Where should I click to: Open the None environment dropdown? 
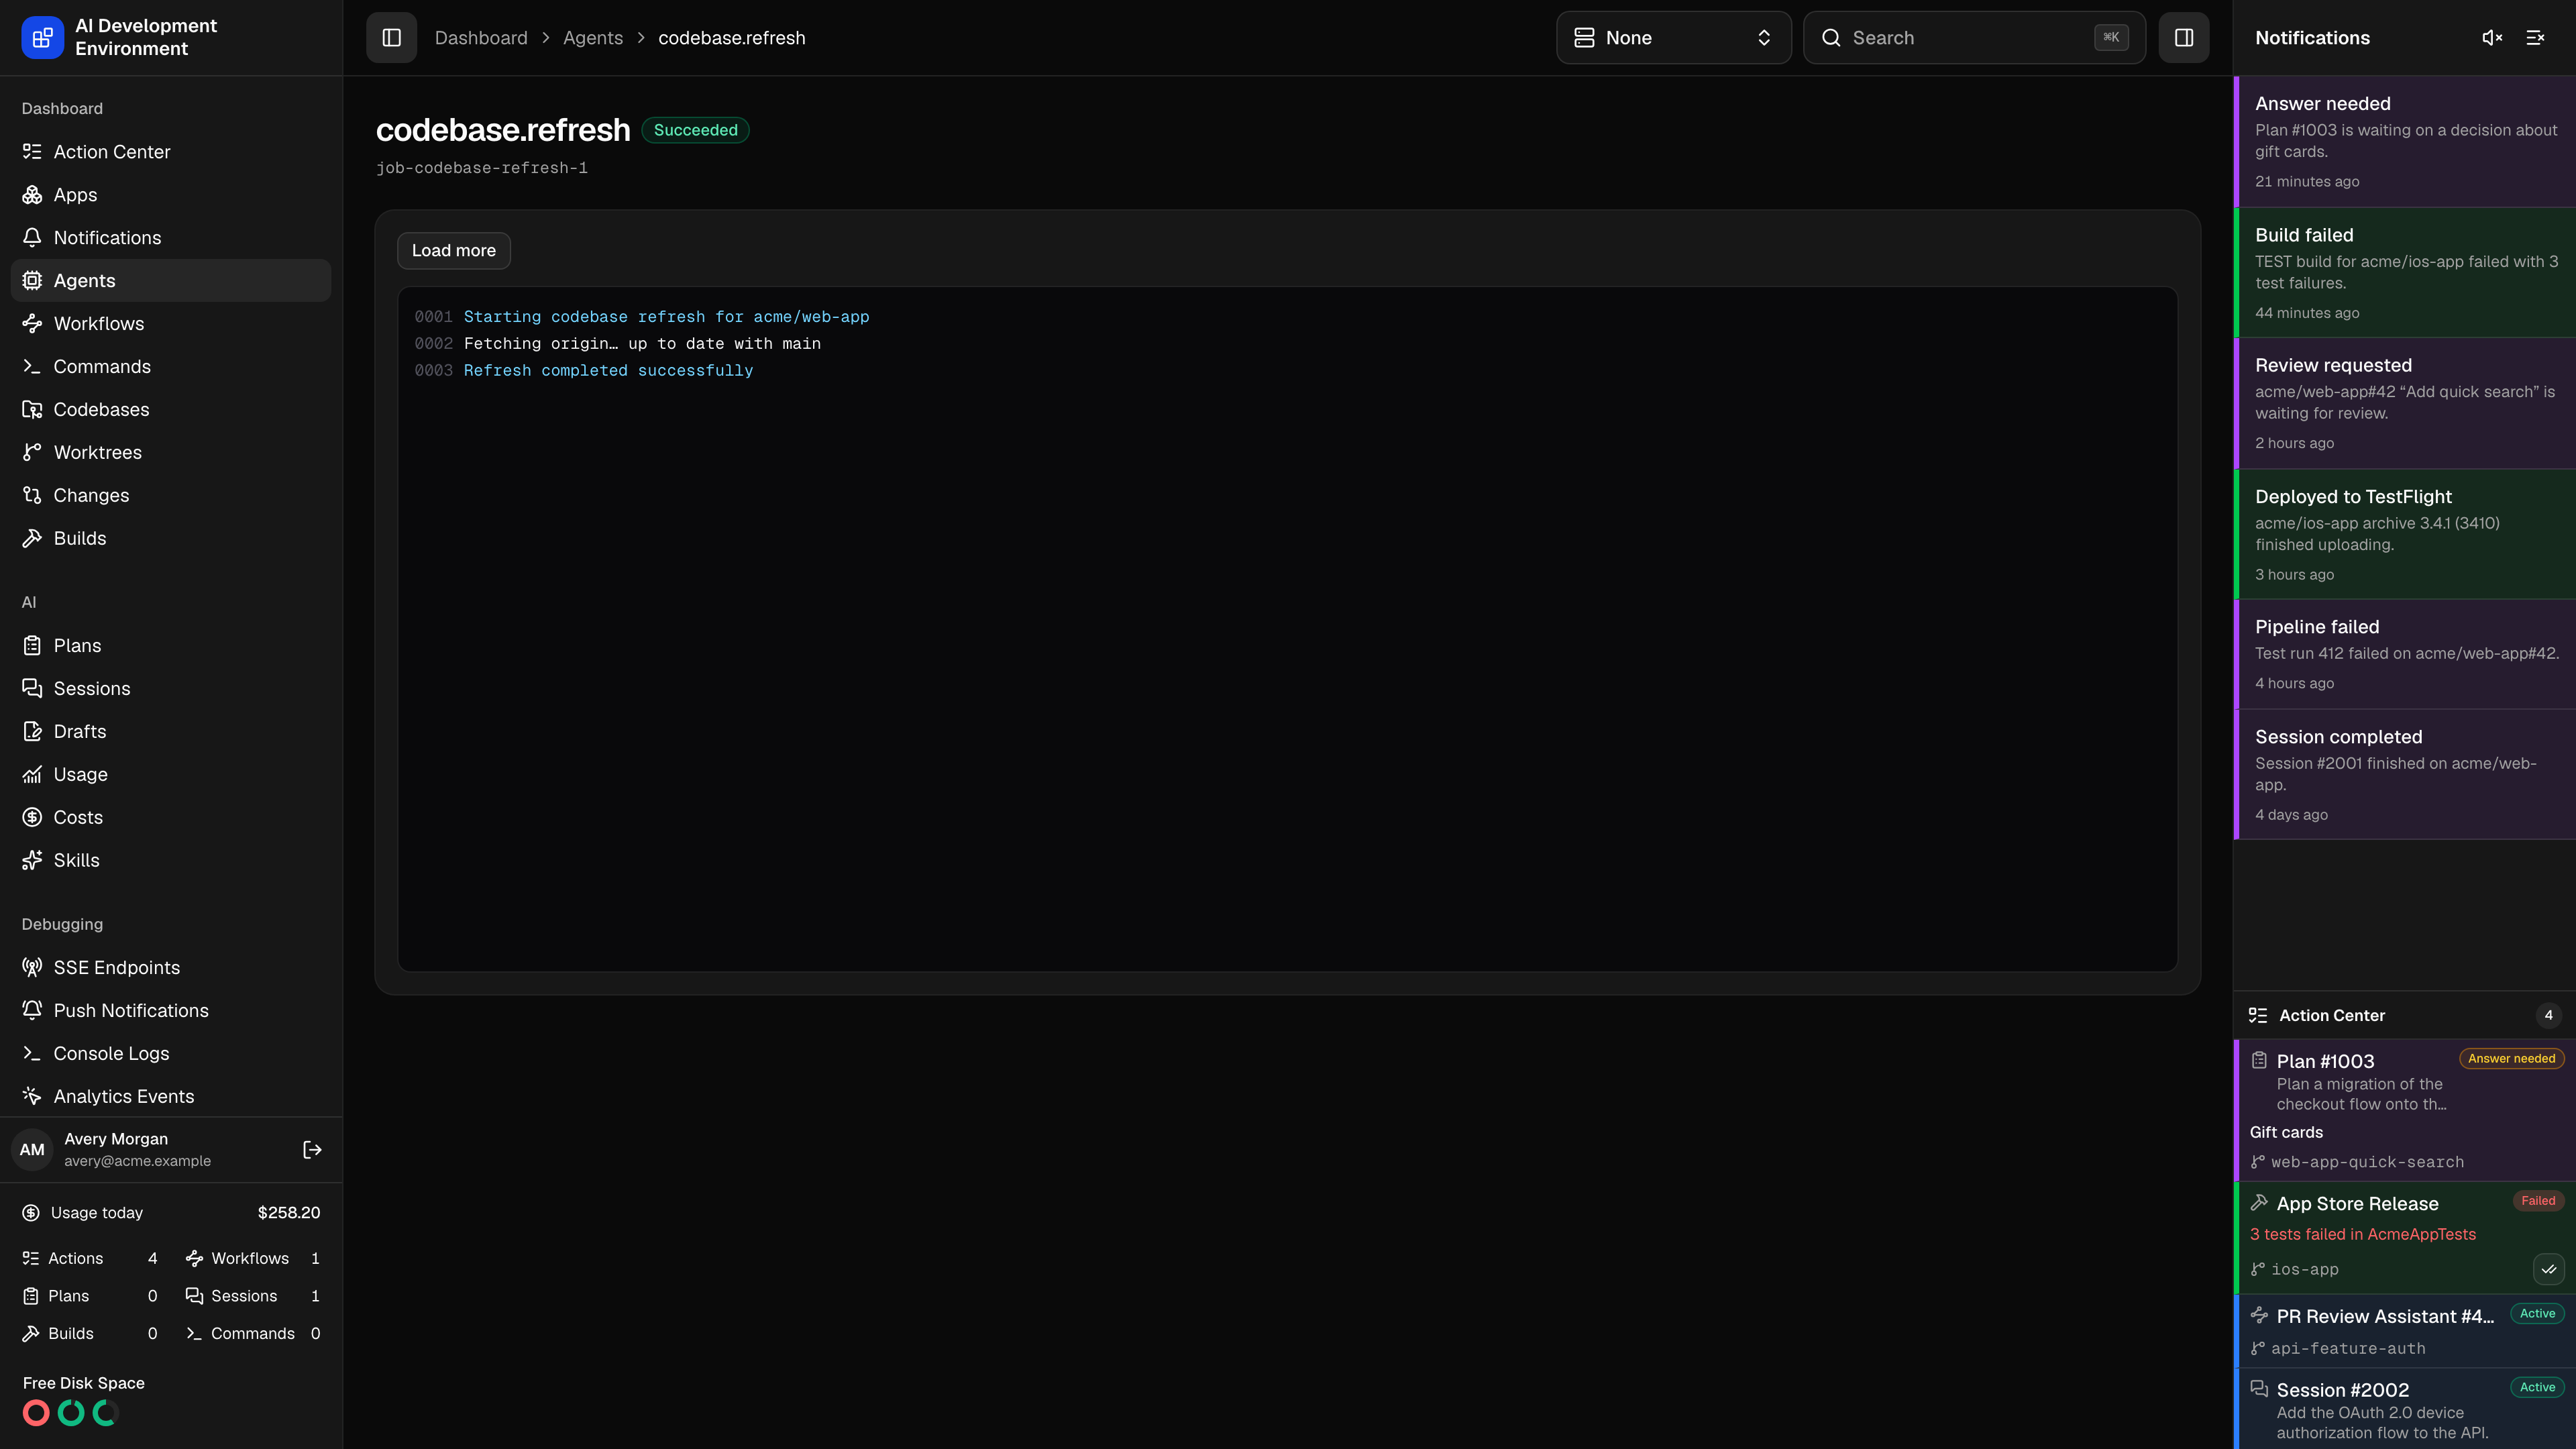(x=1673, y=38)
